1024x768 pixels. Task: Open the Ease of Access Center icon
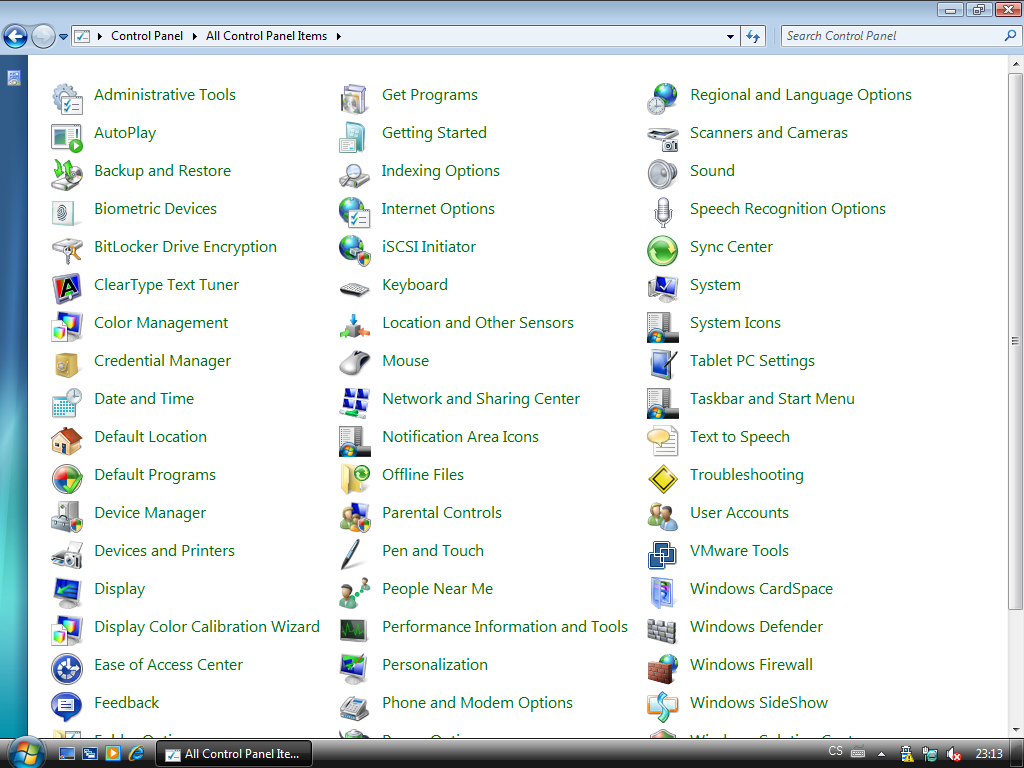67,668
